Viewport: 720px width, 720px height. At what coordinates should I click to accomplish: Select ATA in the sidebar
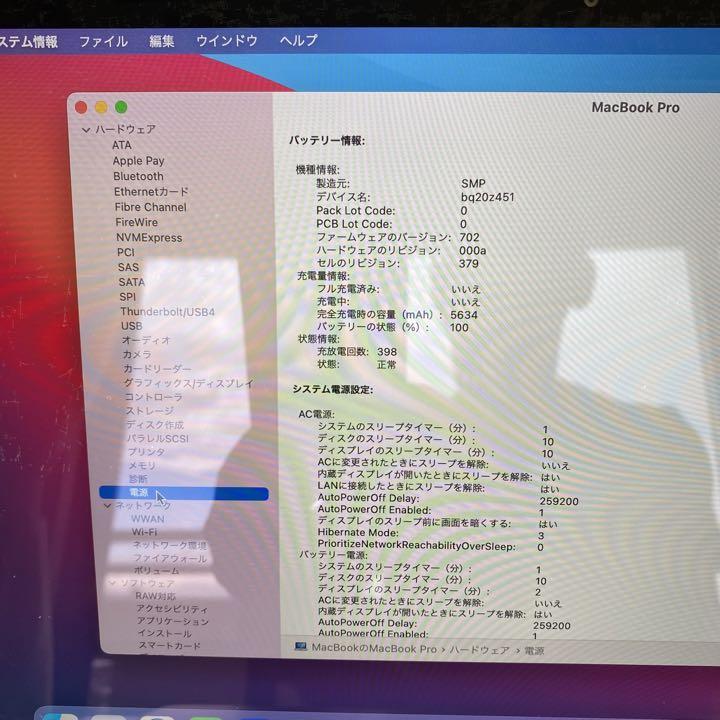pyautogui.click(x=122, y=145)
